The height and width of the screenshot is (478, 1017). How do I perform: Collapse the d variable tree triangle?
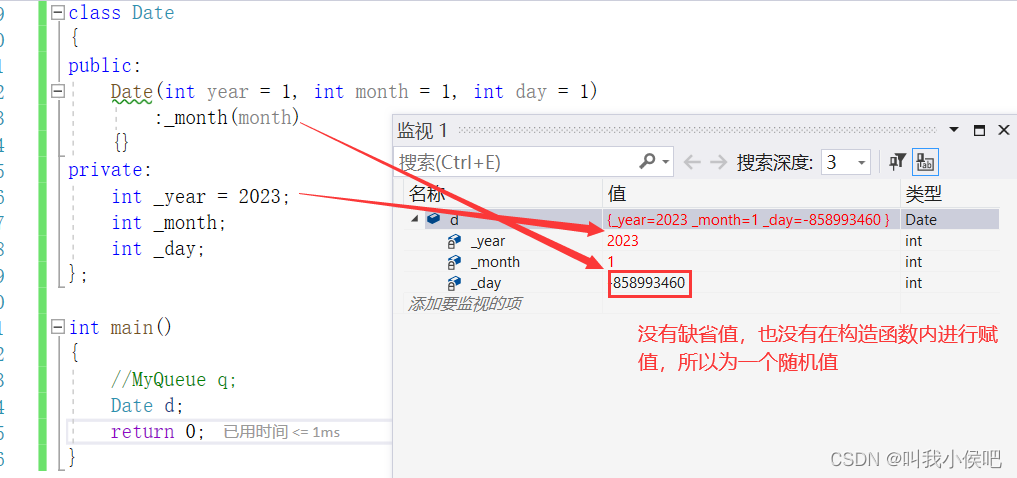(x=414, y=219)
